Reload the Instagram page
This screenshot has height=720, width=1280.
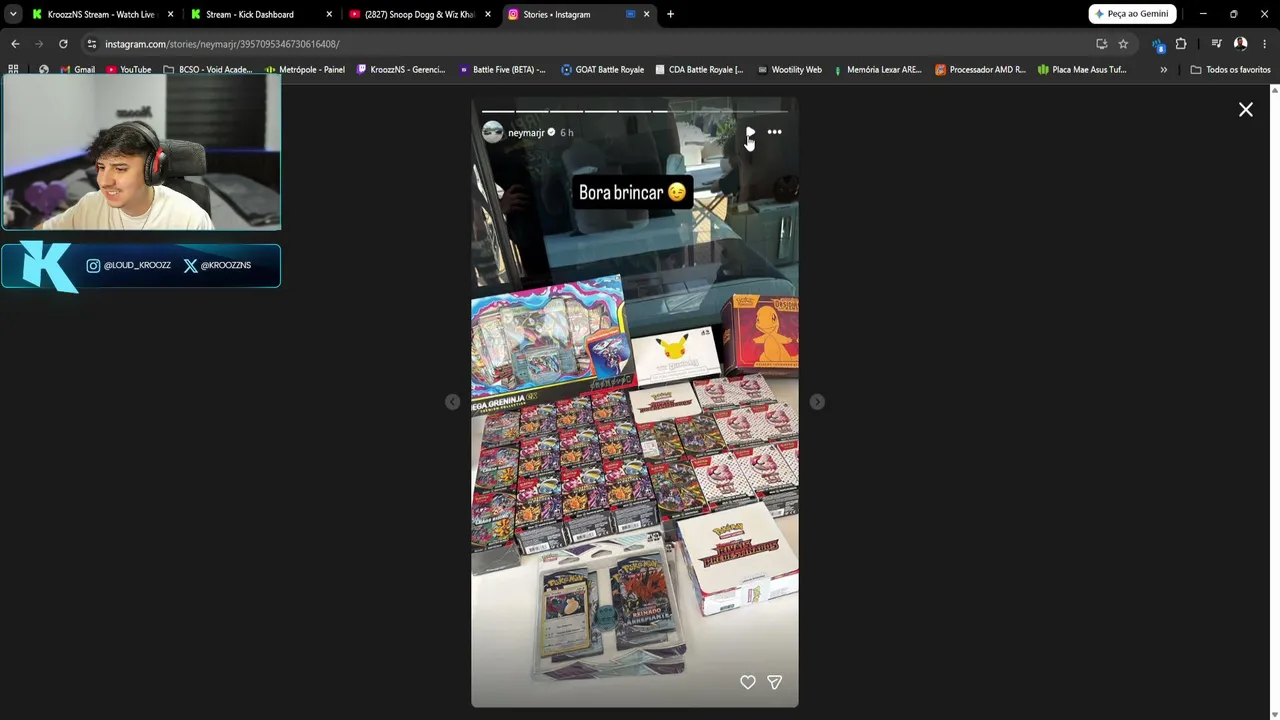[63, 44]
